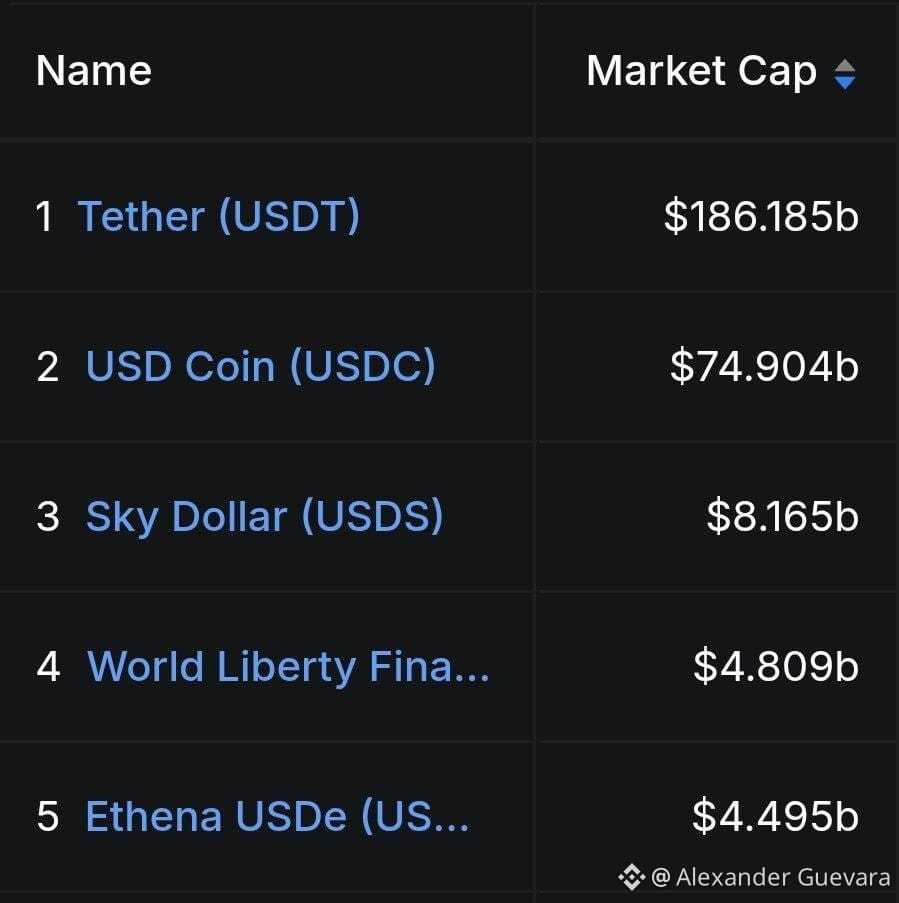The image size is (899, 903).
Task: Select the $186.185b market cap value
Action: pyautogui.click(x=761, y=217)
